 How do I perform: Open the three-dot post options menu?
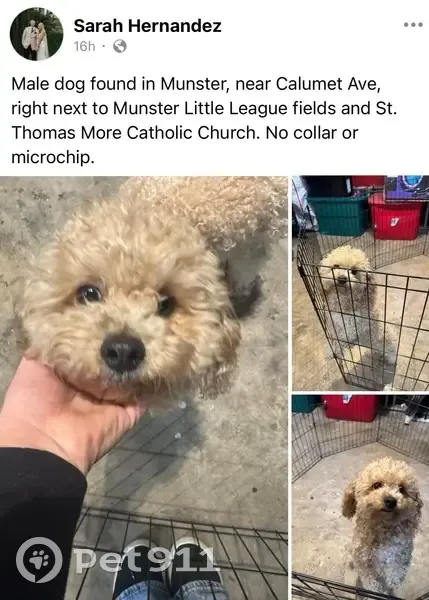413,25
